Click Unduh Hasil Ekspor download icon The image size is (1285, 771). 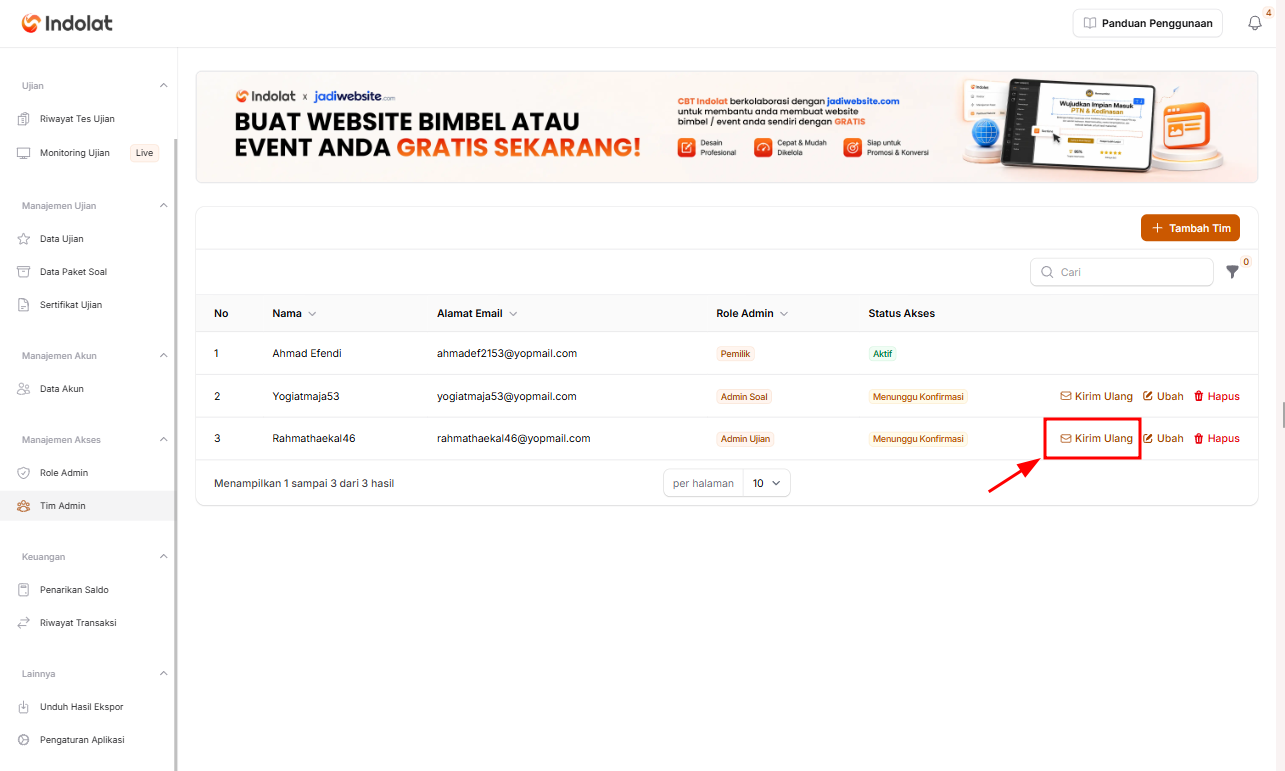(24, 707)
